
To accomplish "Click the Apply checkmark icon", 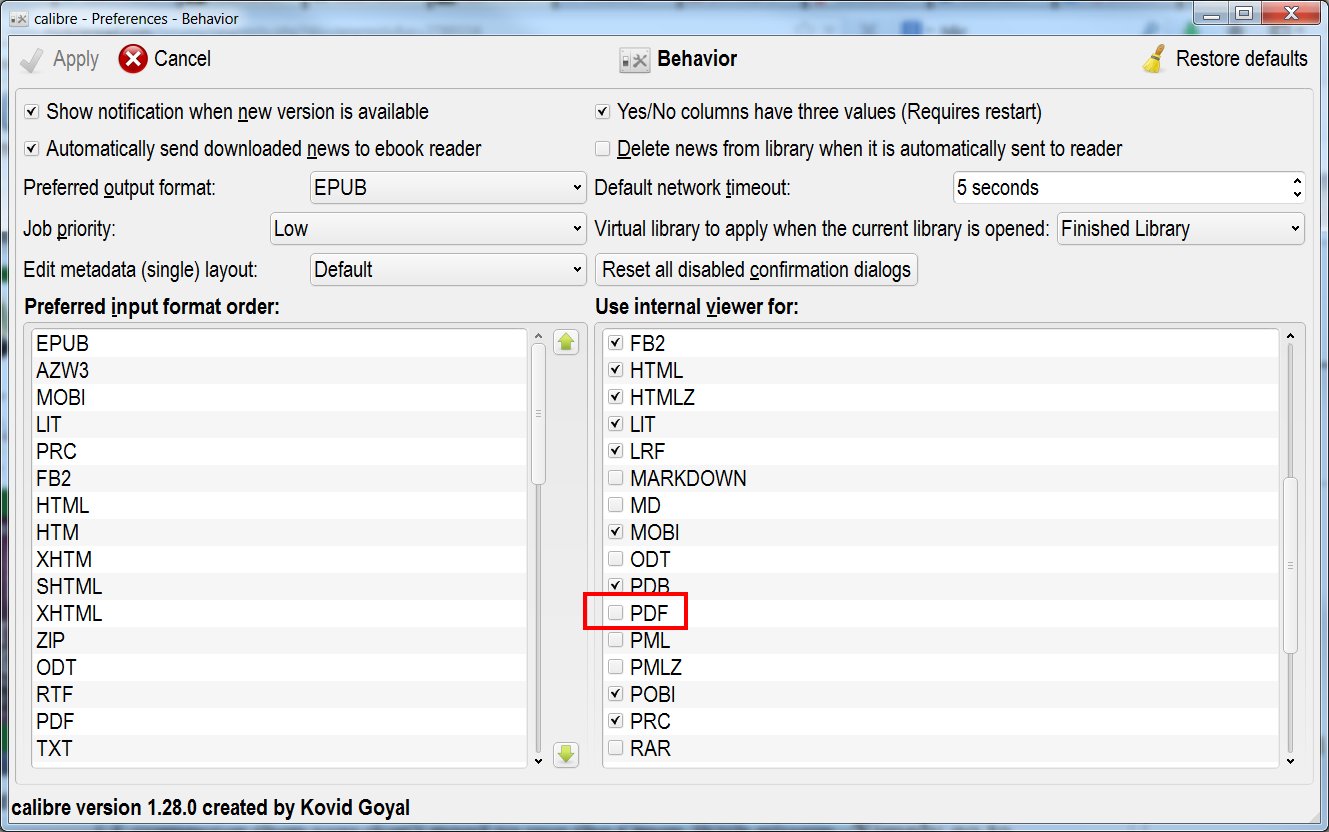I will 32,60.
